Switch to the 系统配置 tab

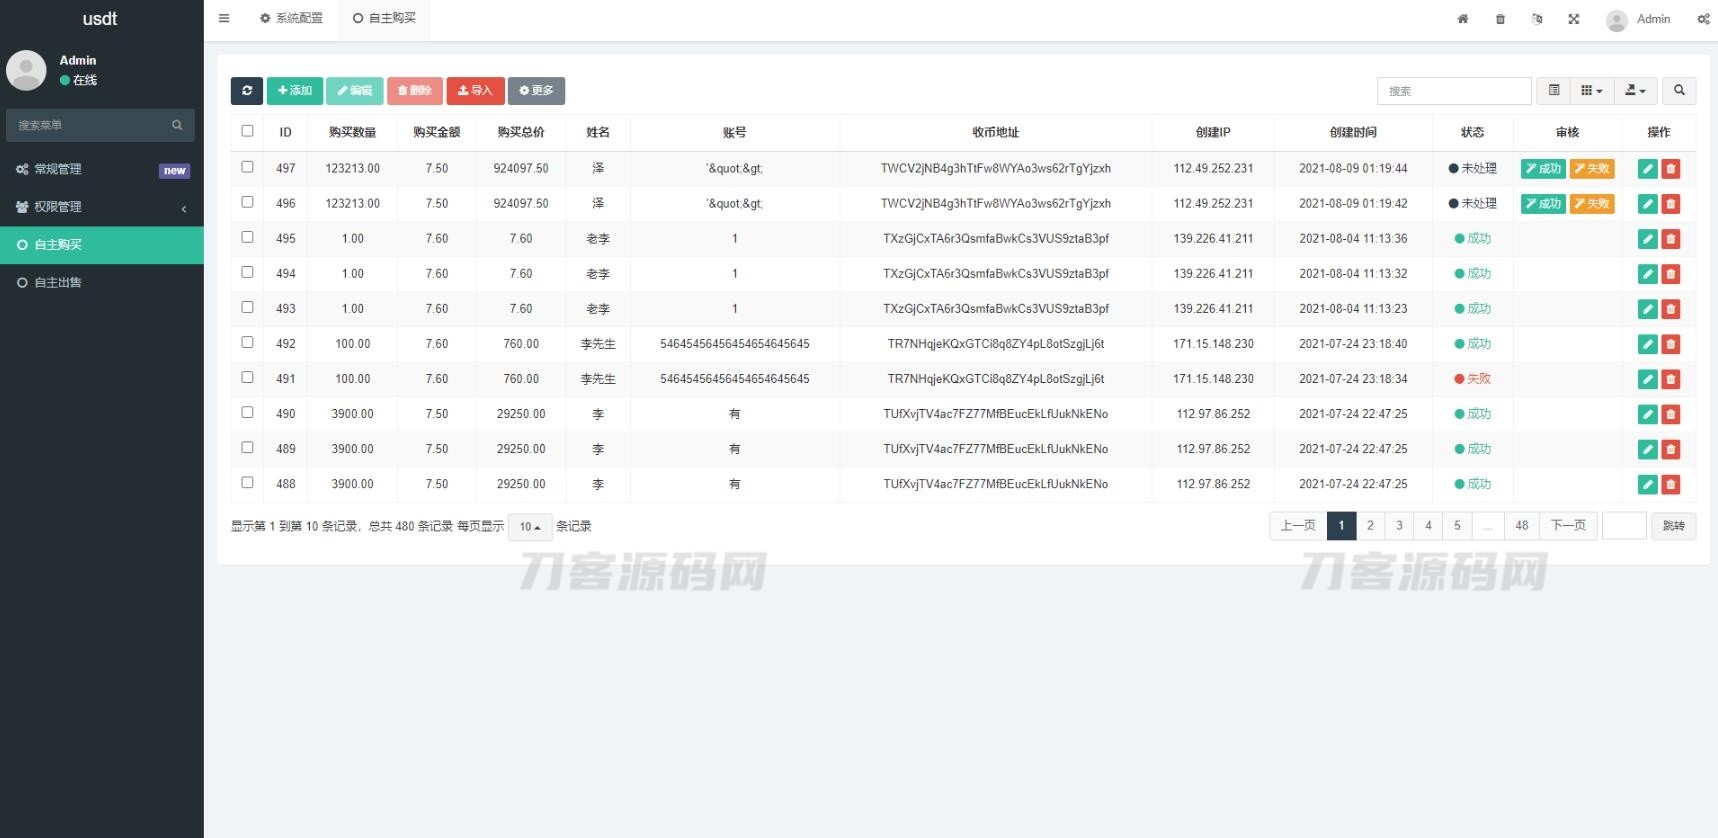[x=291, y=19]
